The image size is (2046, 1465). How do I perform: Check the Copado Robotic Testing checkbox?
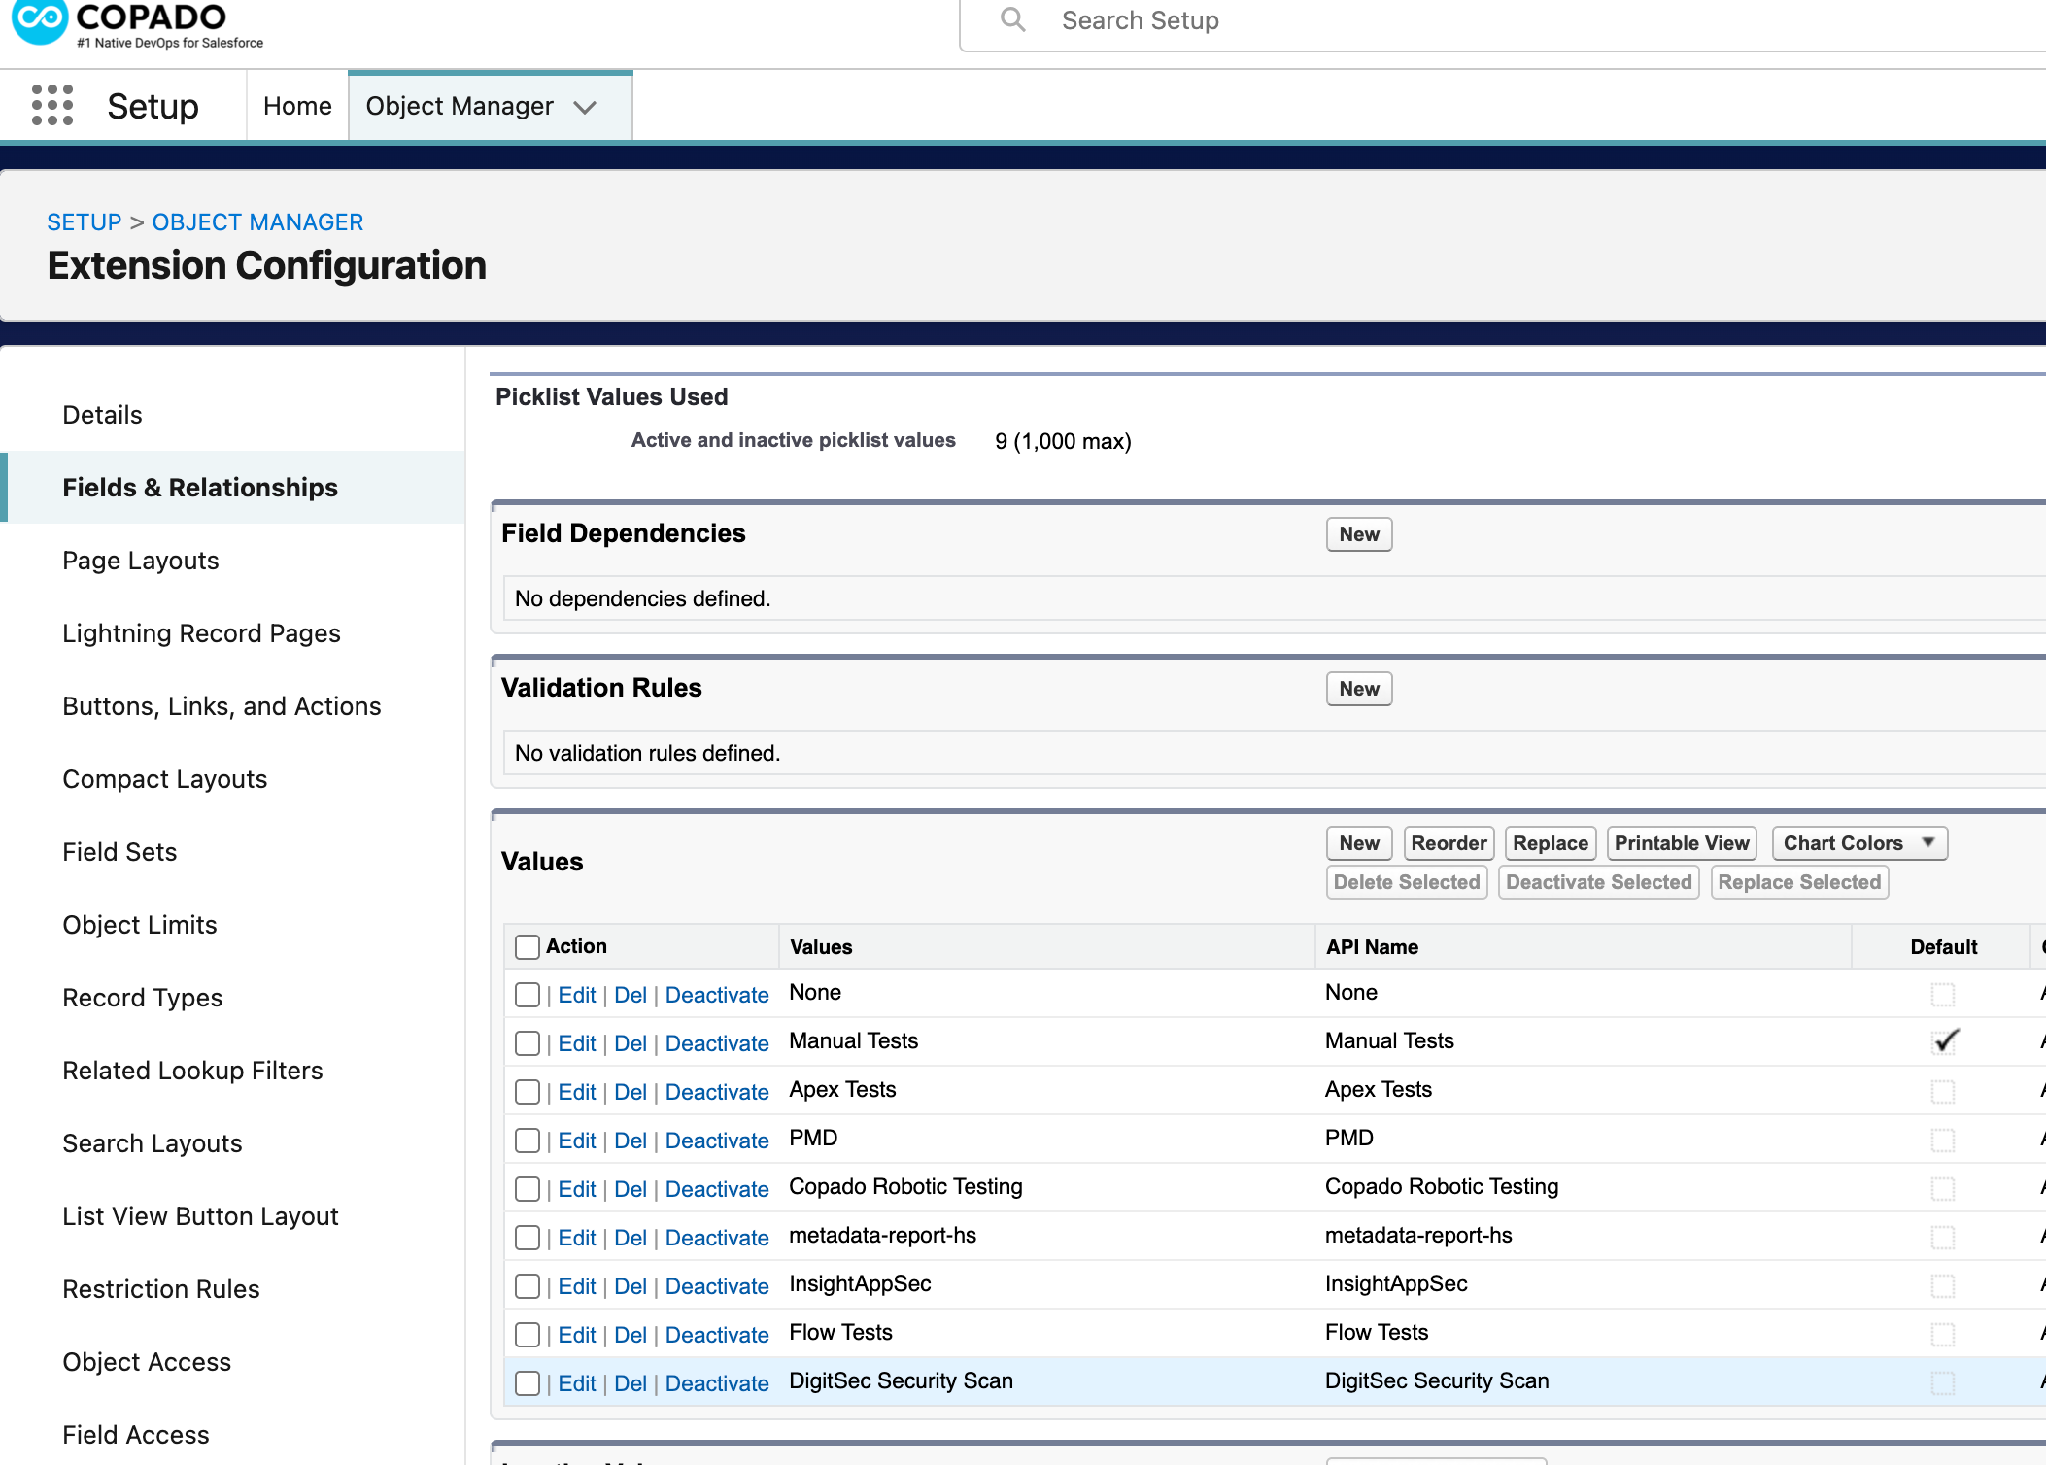(x=527, y=1189)
